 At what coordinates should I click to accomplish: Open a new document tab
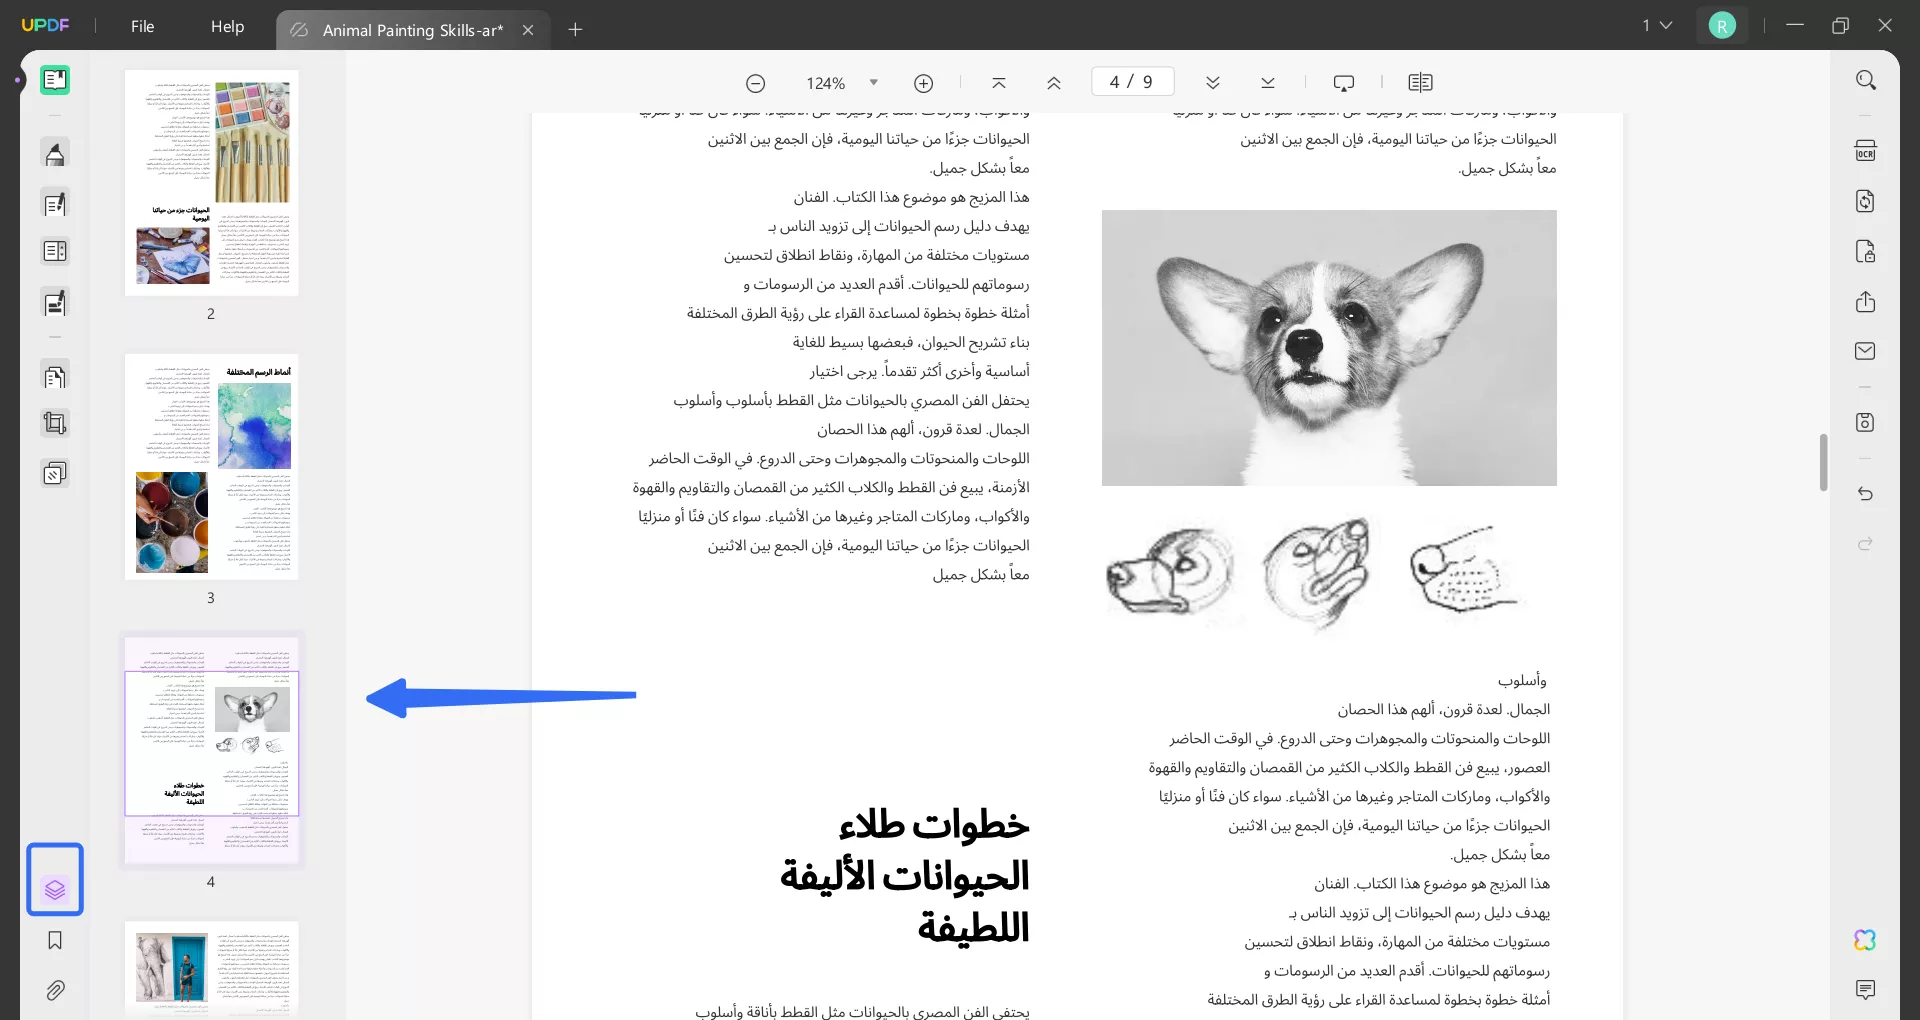click(575, 30)
